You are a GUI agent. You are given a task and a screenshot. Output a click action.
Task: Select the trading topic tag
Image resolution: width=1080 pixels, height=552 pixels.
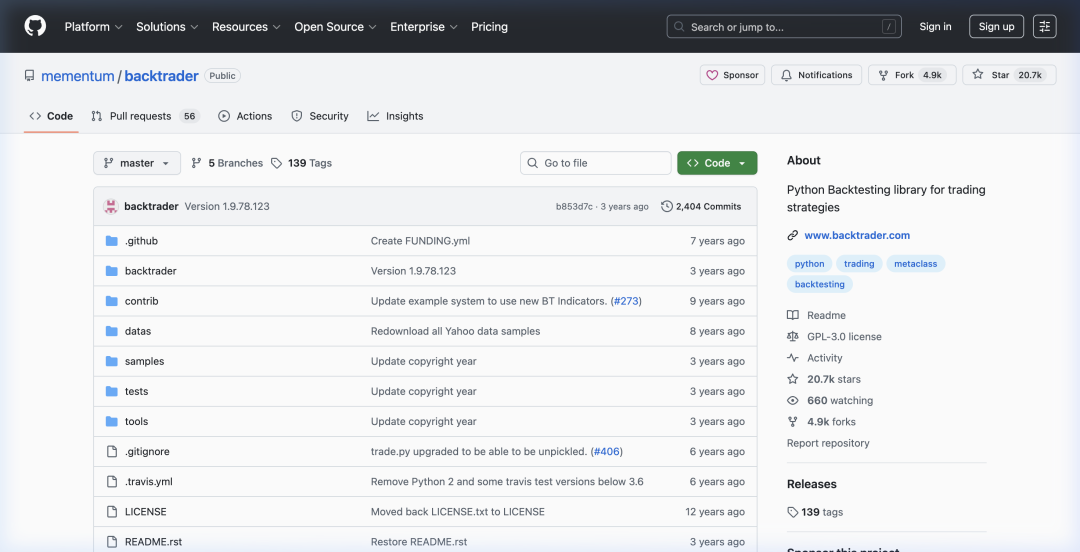click(x=859, y=264)
